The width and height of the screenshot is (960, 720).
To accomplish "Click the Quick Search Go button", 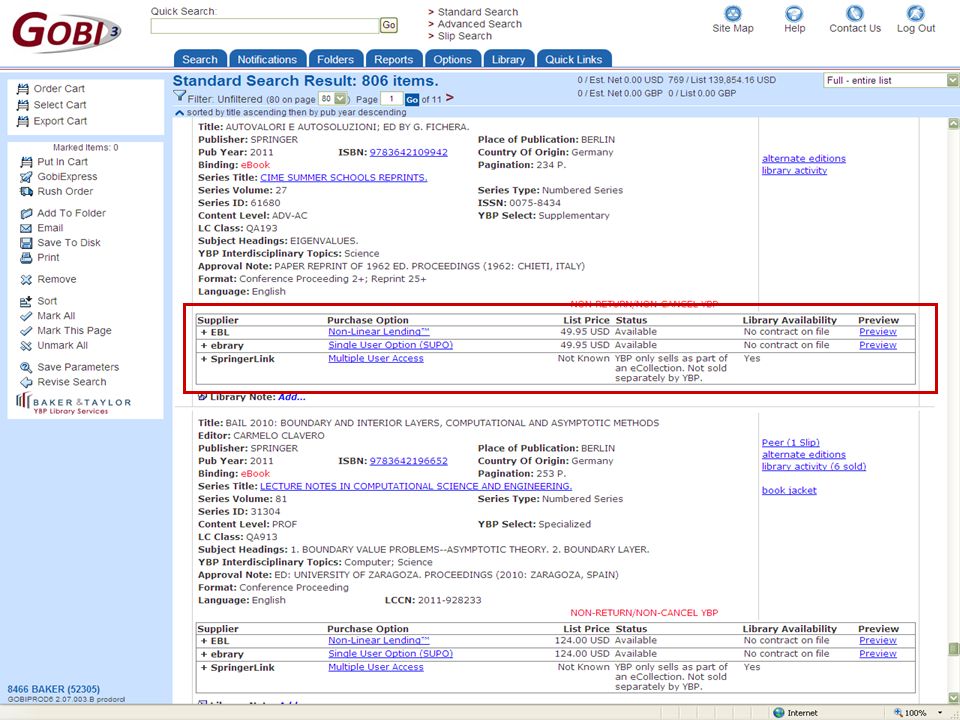I will coord(389,25).
